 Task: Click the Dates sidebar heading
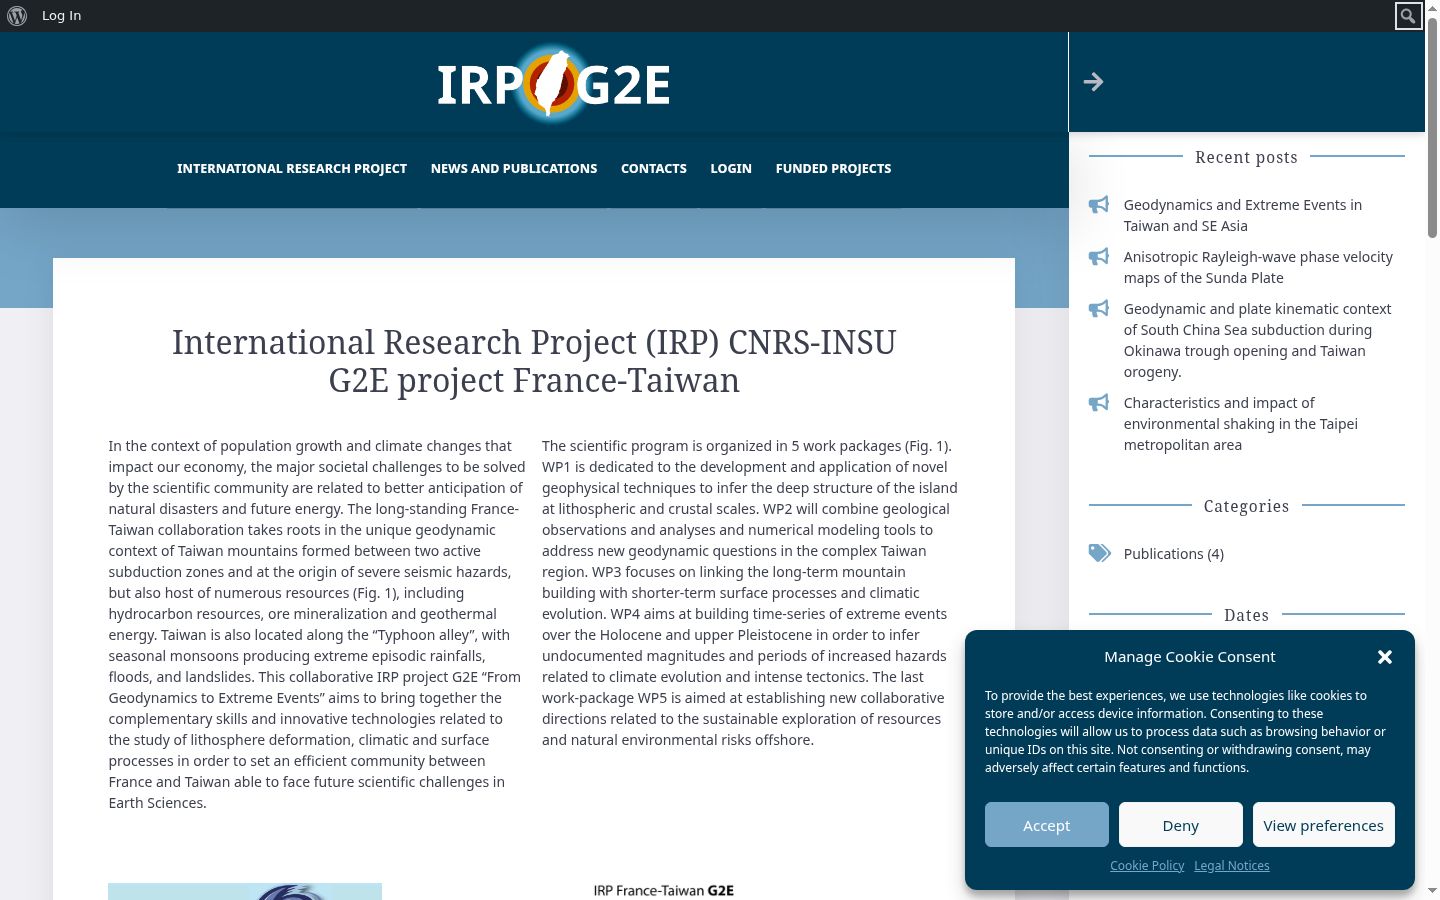[1246, 615]
